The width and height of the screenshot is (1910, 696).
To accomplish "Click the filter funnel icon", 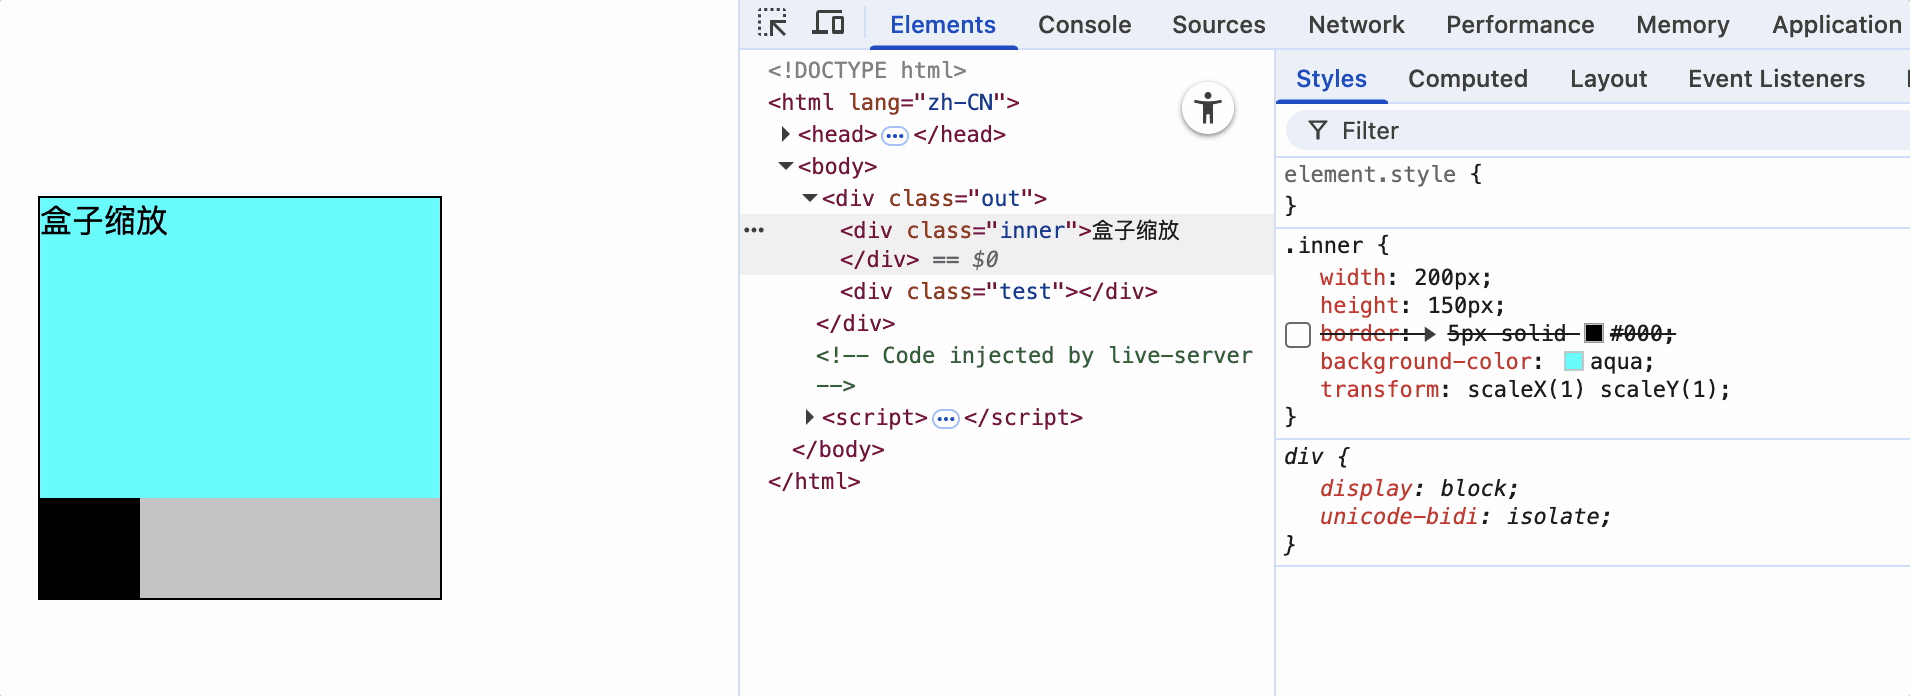I will click(x=1318, y=131).
